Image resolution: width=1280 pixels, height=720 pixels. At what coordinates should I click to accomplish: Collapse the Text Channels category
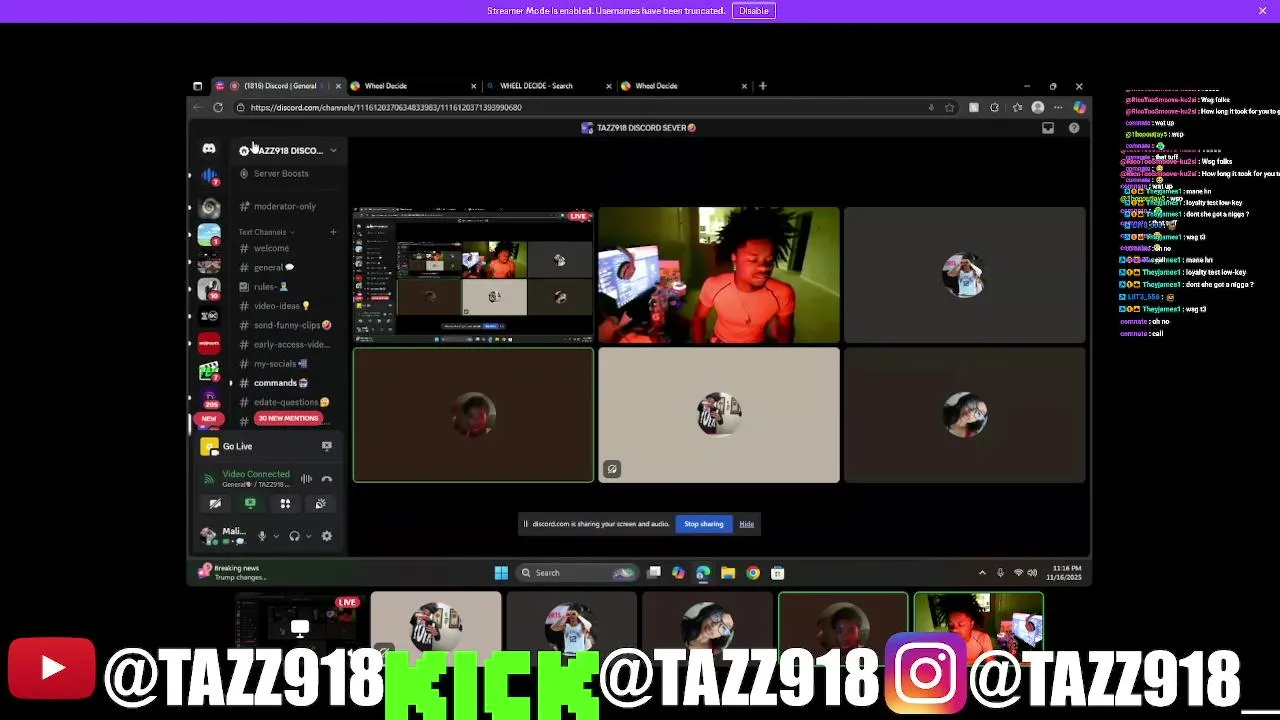264,232
